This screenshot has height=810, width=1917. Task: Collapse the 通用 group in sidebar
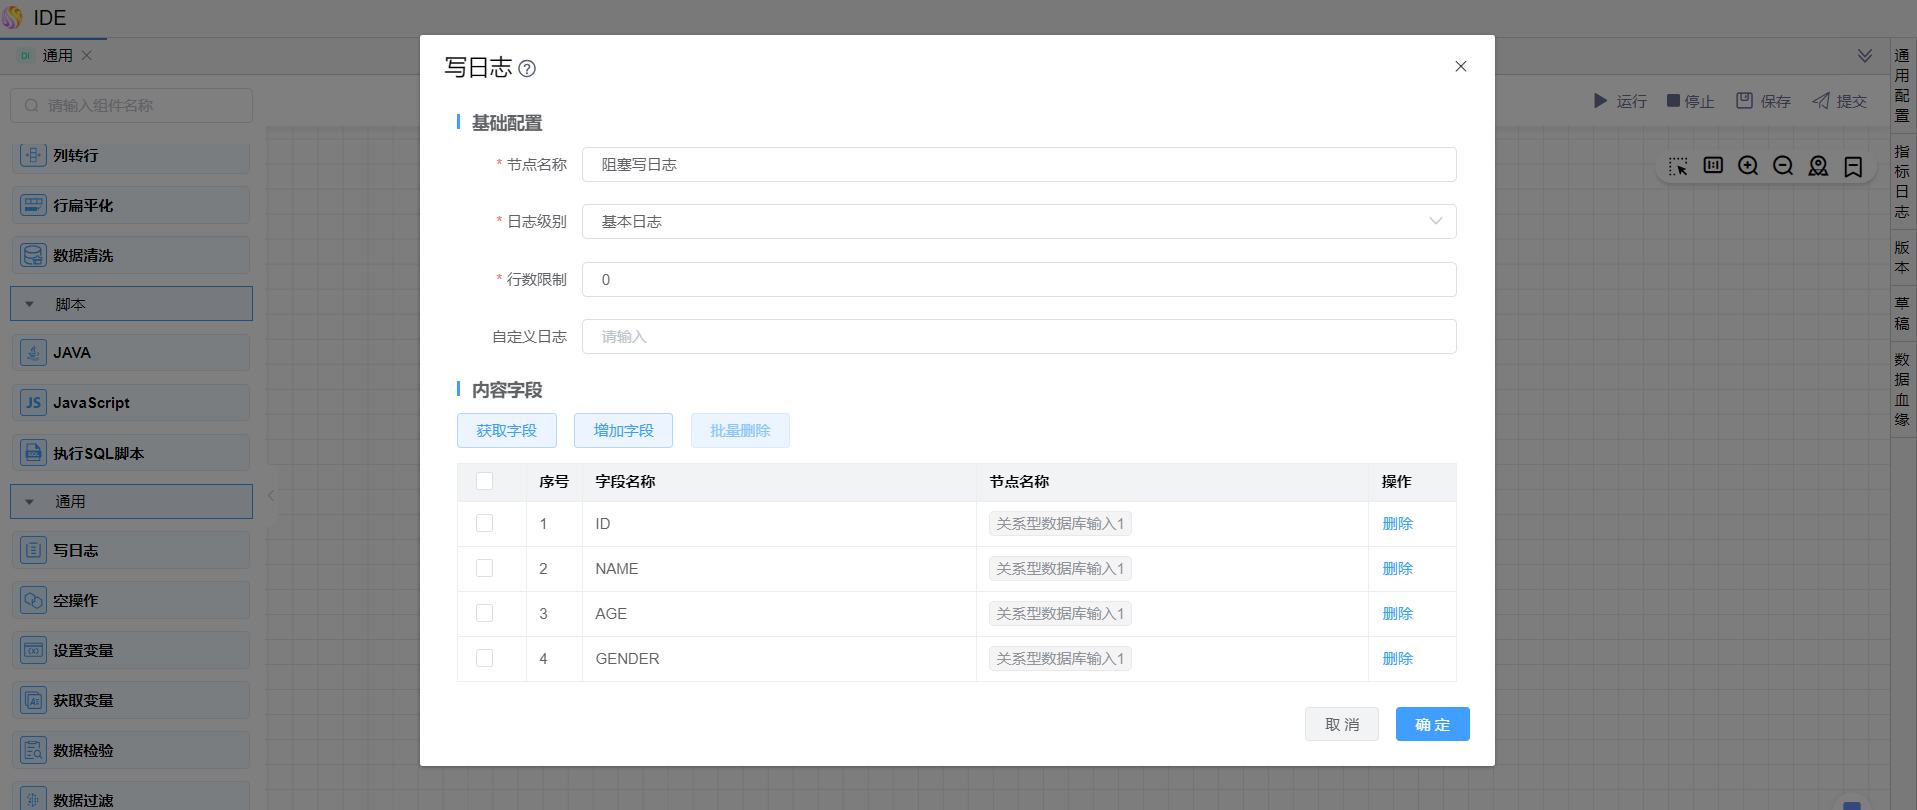tap(30, 502)
